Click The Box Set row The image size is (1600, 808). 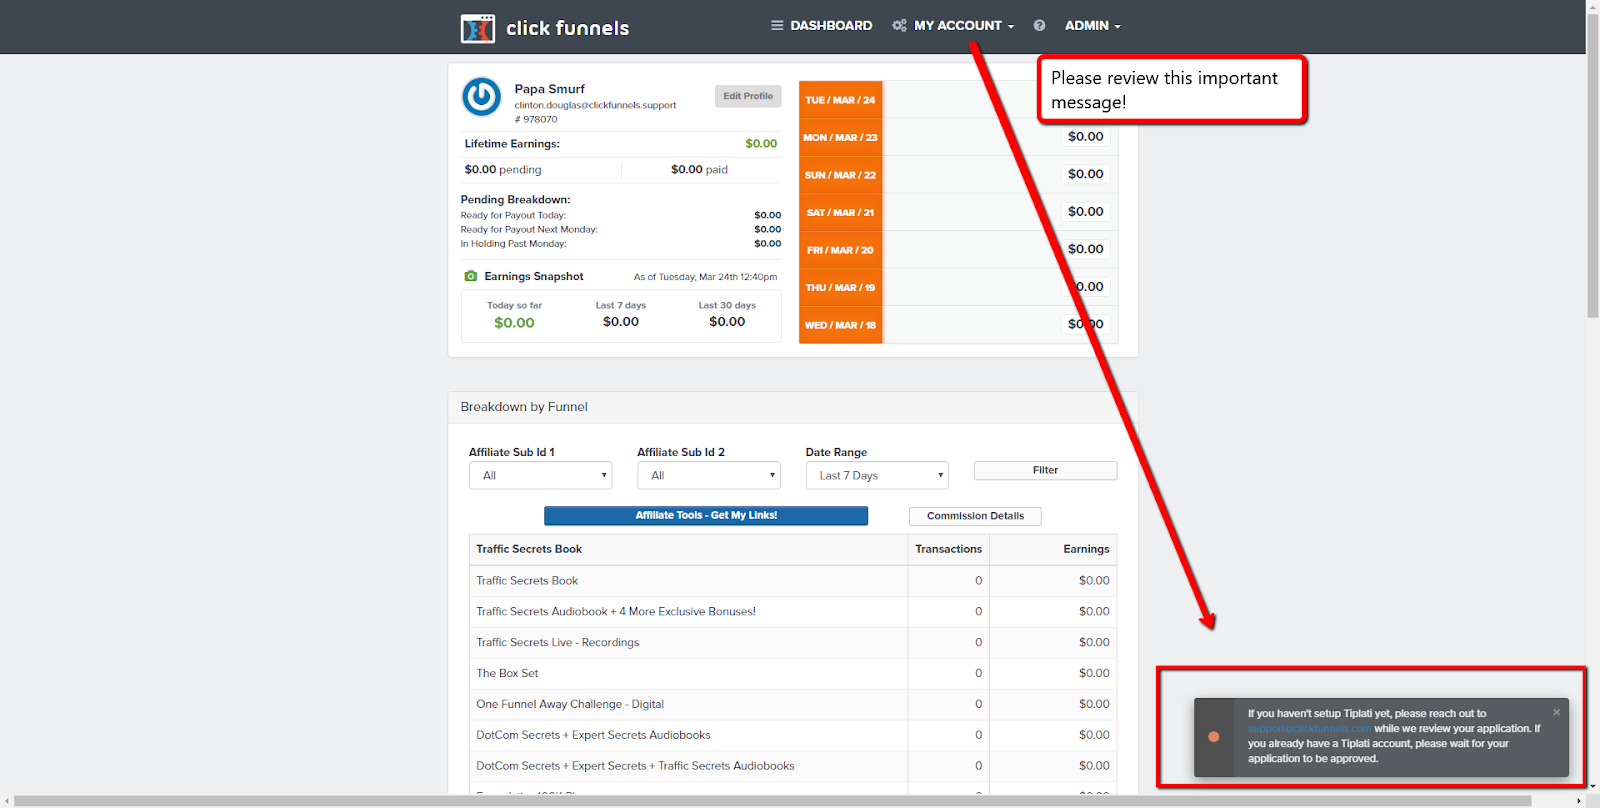(793, 674)
